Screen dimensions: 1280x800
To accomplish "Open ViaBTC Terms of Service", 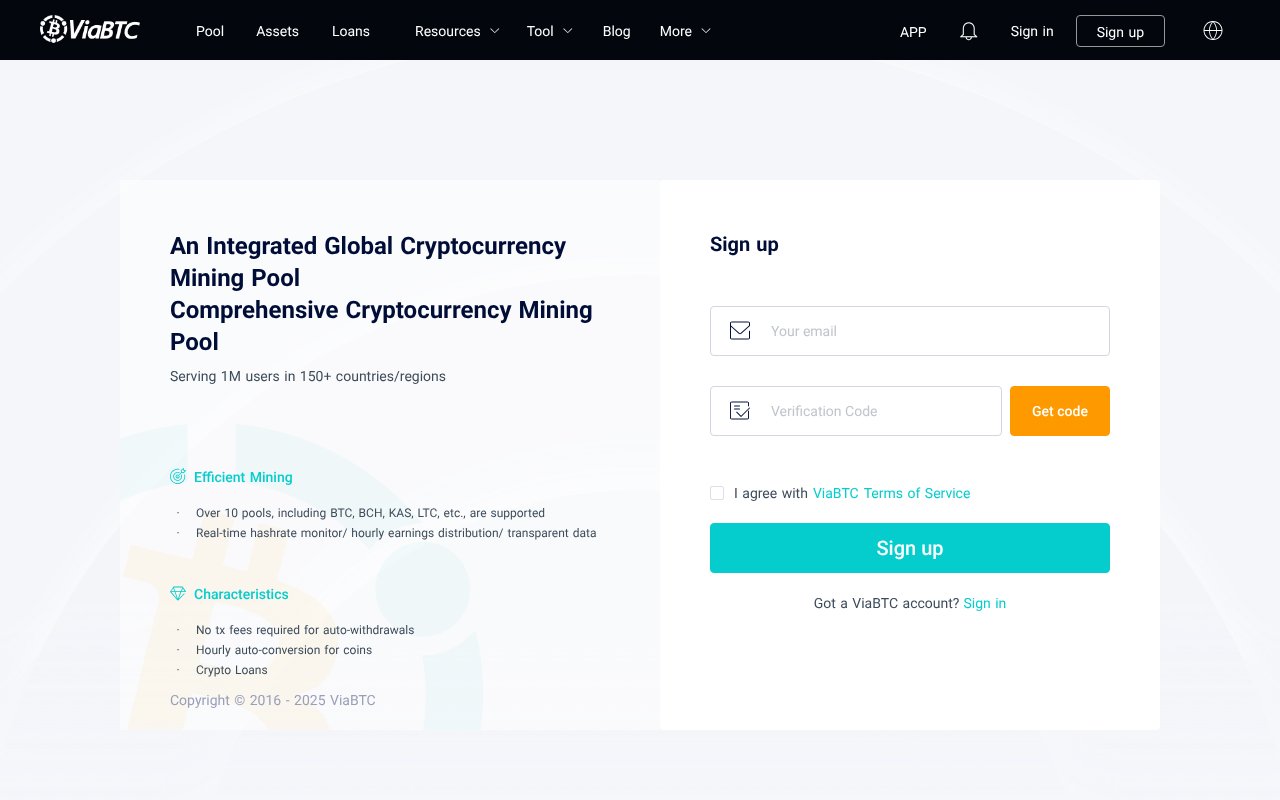I will tap(891, 493).
